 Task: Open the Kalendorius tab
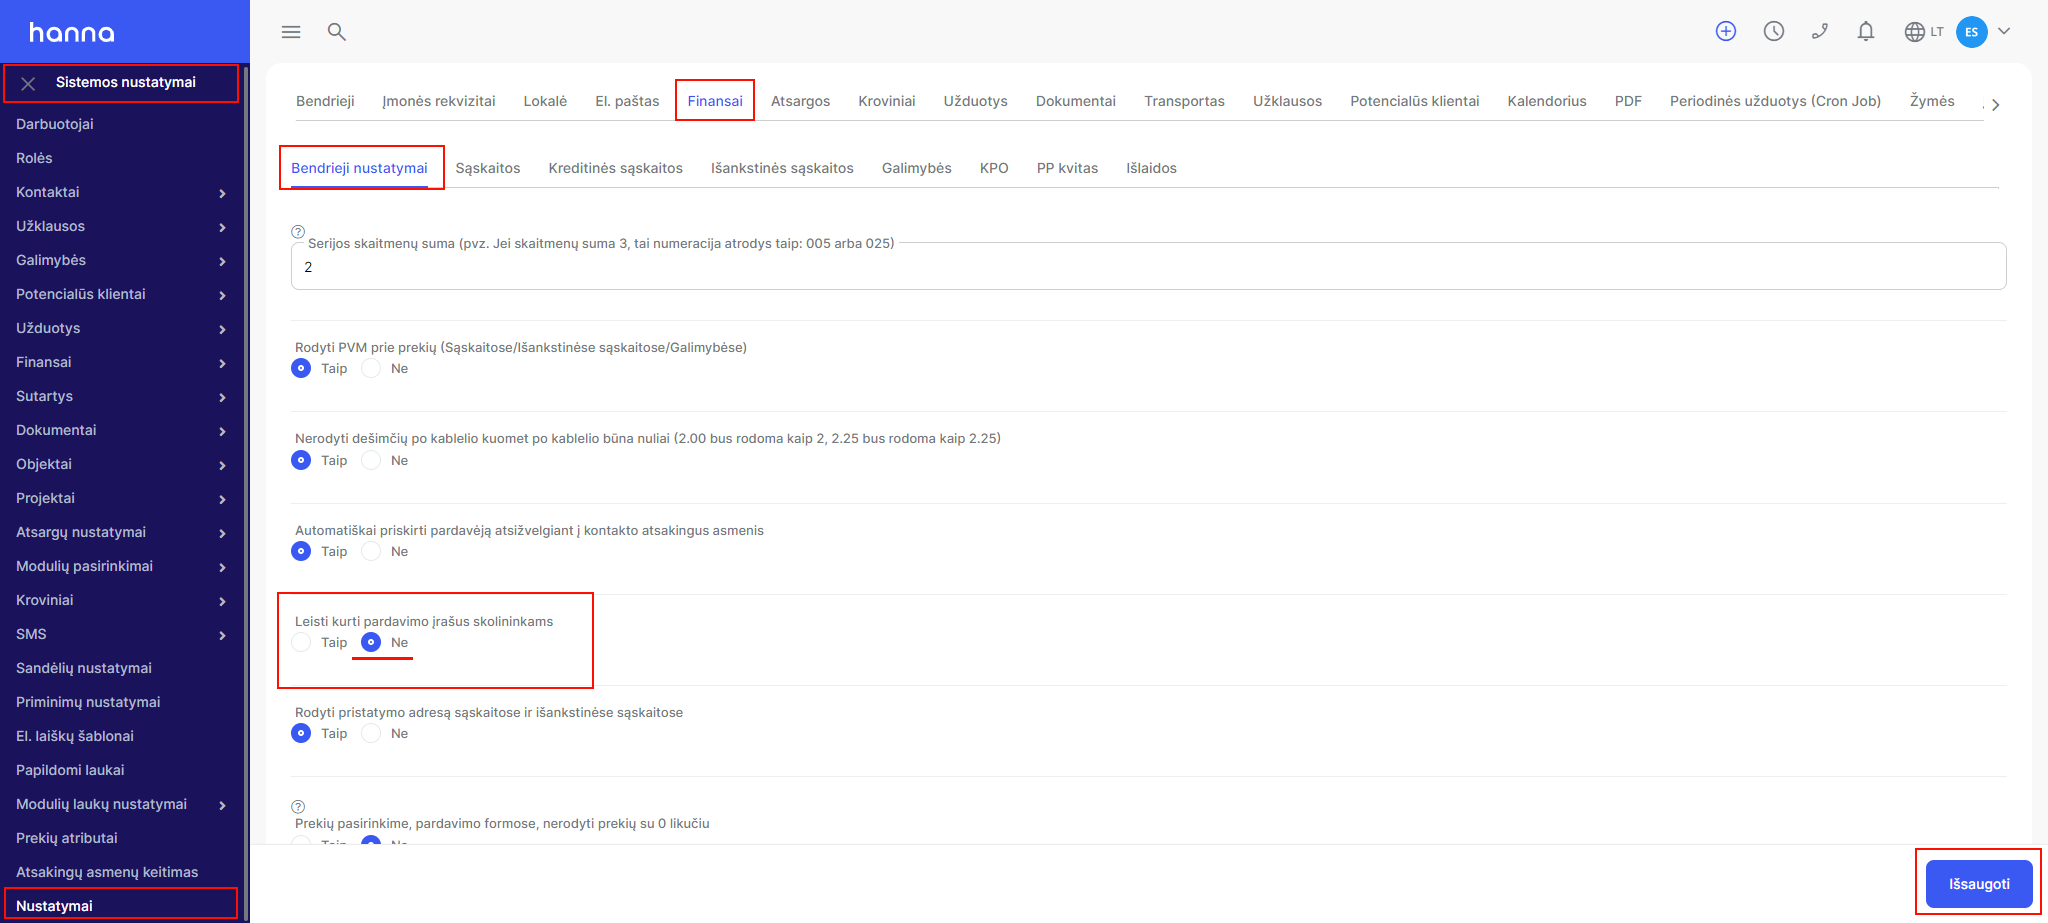(1546, 101)
